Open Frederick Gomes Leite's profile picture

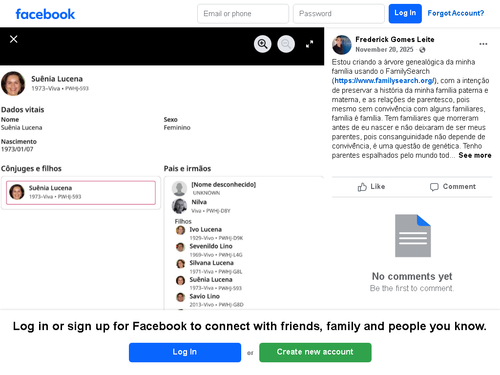pyautogui.click(x=342, y=45)
